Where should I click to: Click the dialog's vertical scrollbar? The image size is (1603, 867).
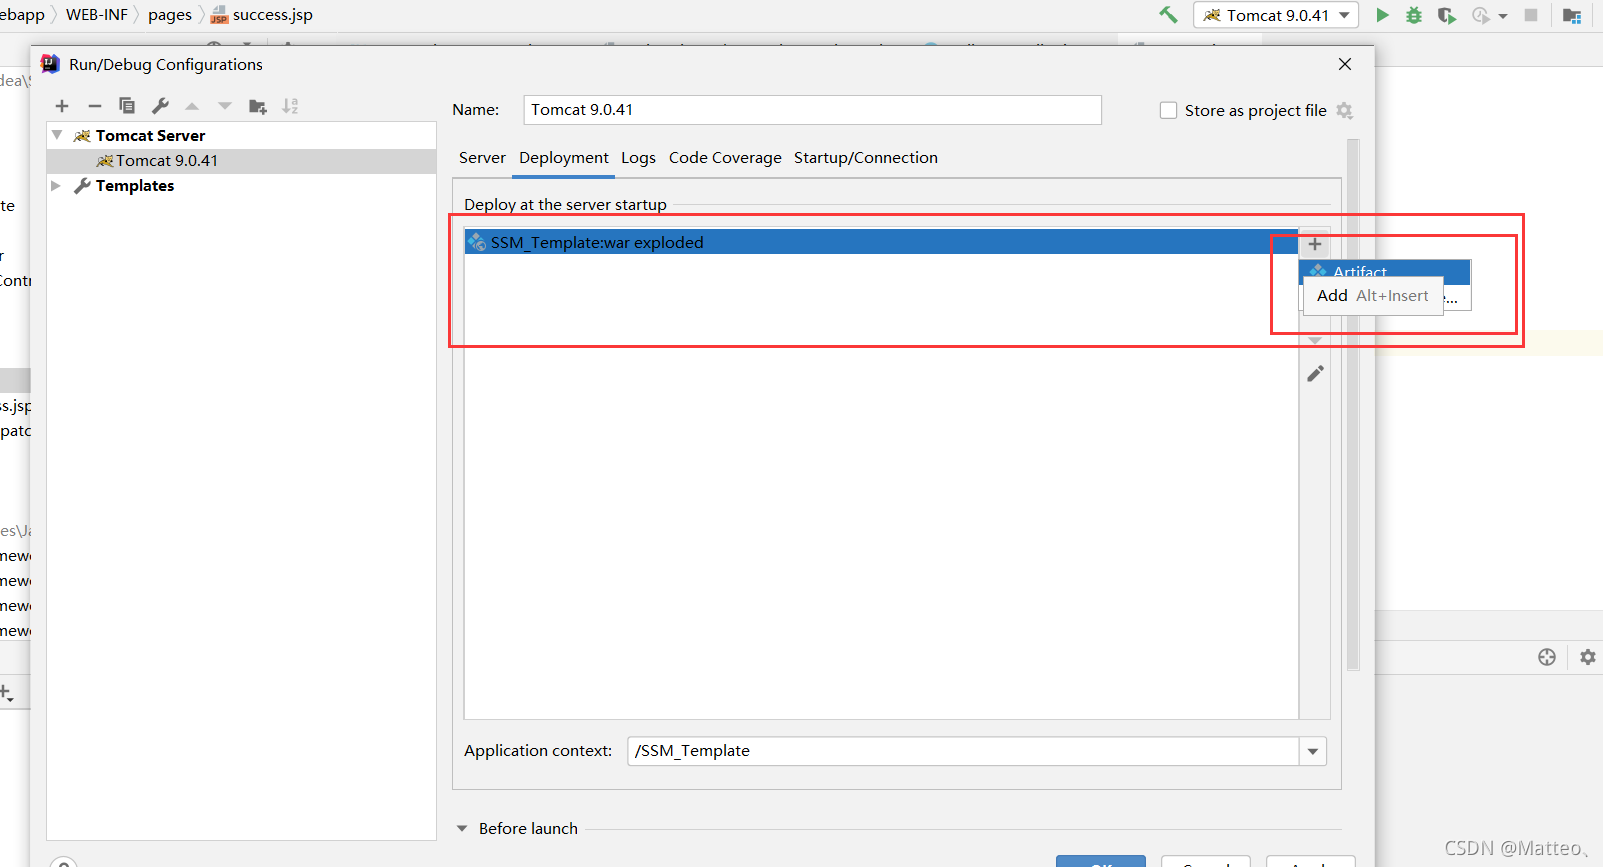click(x=1353, y=405)
